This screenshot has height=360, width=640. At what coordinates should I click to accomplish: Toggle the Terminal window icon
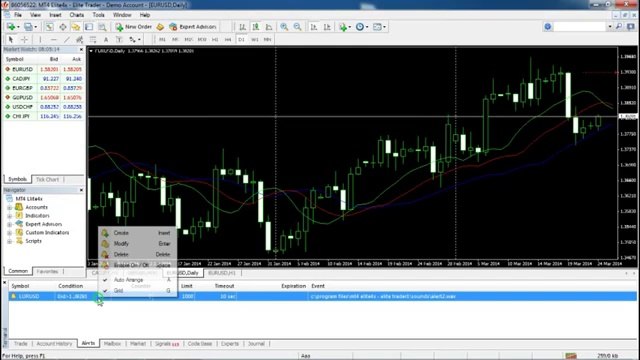click(89, 27)
